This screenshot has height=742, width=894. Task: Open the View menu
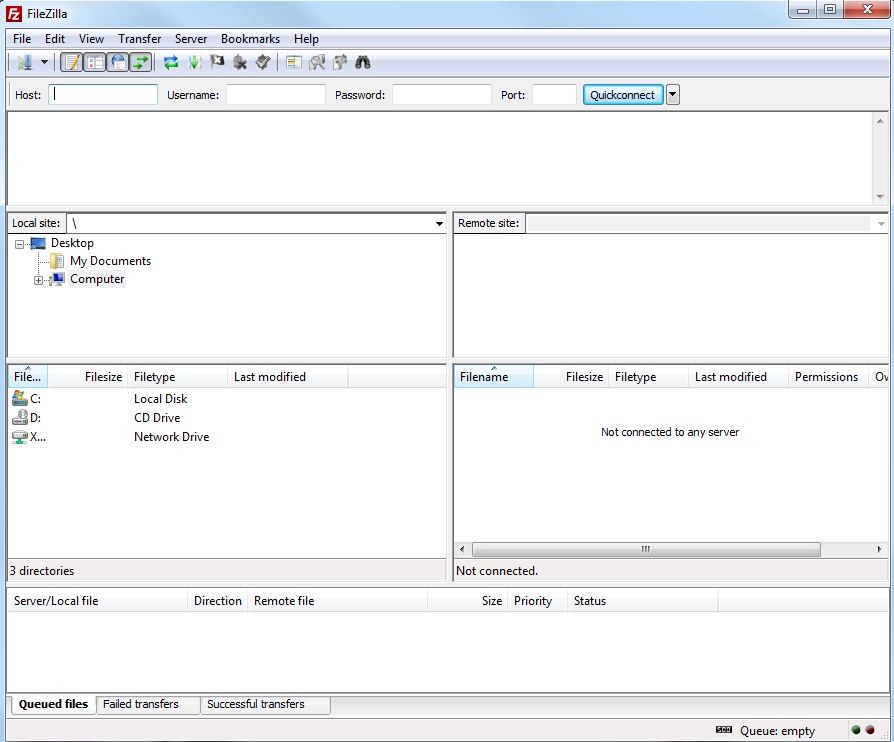pos(91,39)
